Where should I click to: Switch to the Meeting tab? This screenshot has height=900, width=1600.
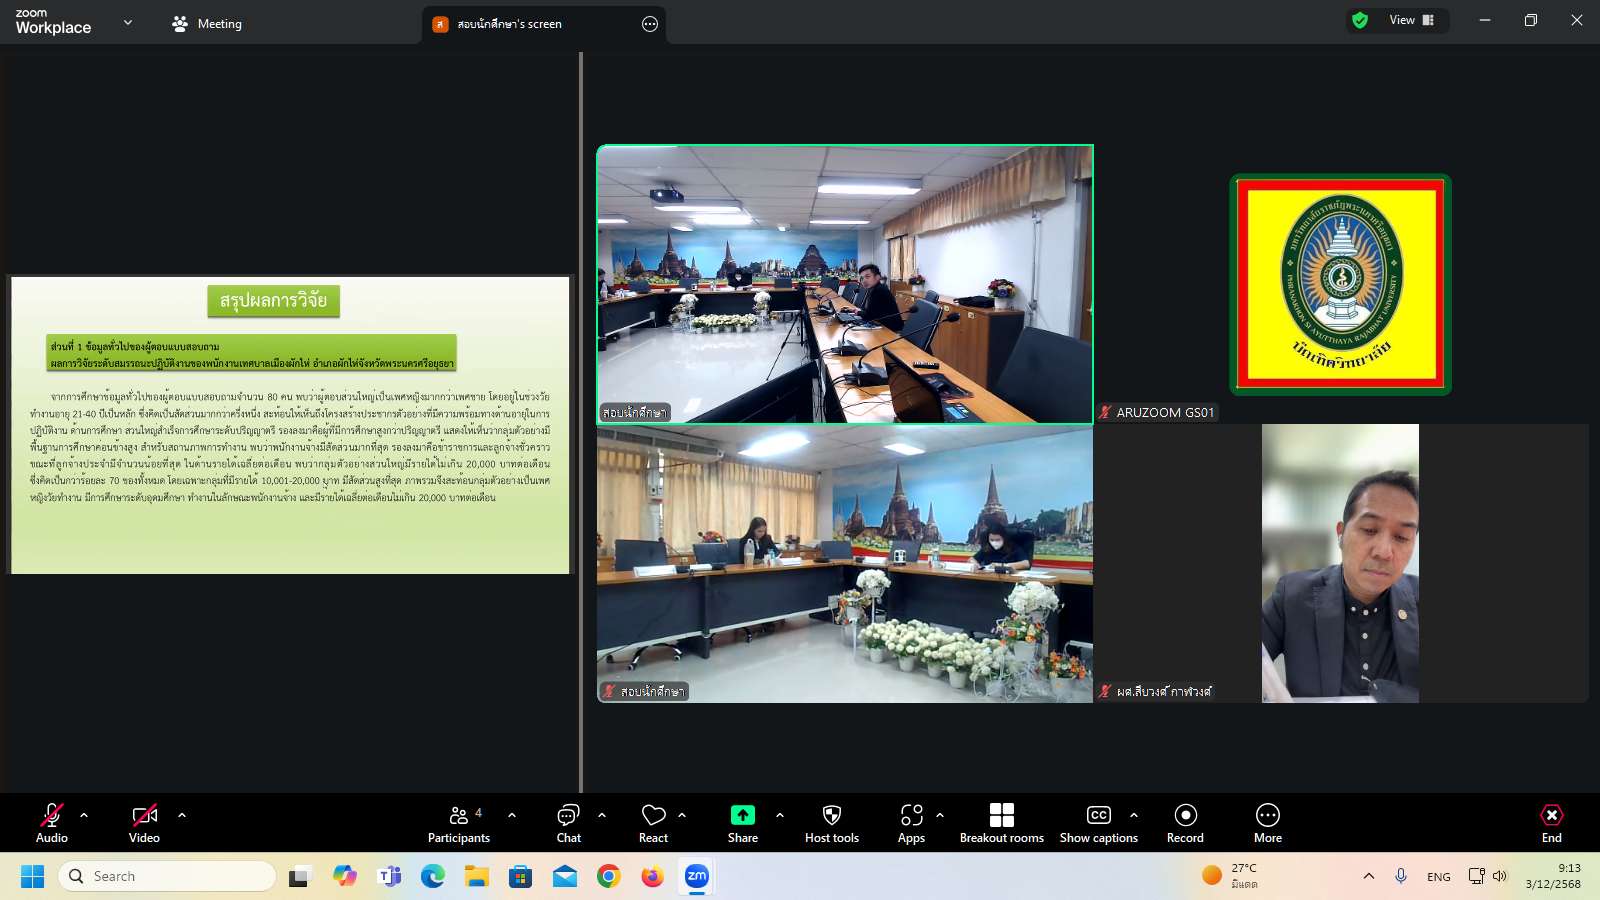(208, 24)
